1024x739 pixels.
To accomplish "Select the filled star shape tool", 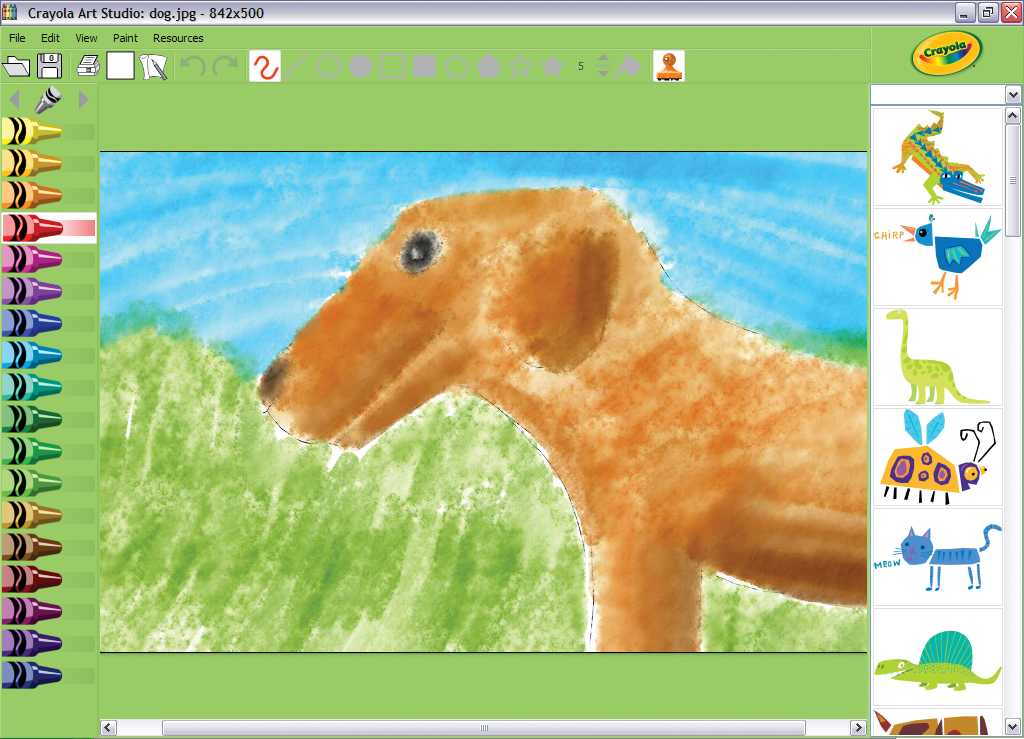I will 553,67.
